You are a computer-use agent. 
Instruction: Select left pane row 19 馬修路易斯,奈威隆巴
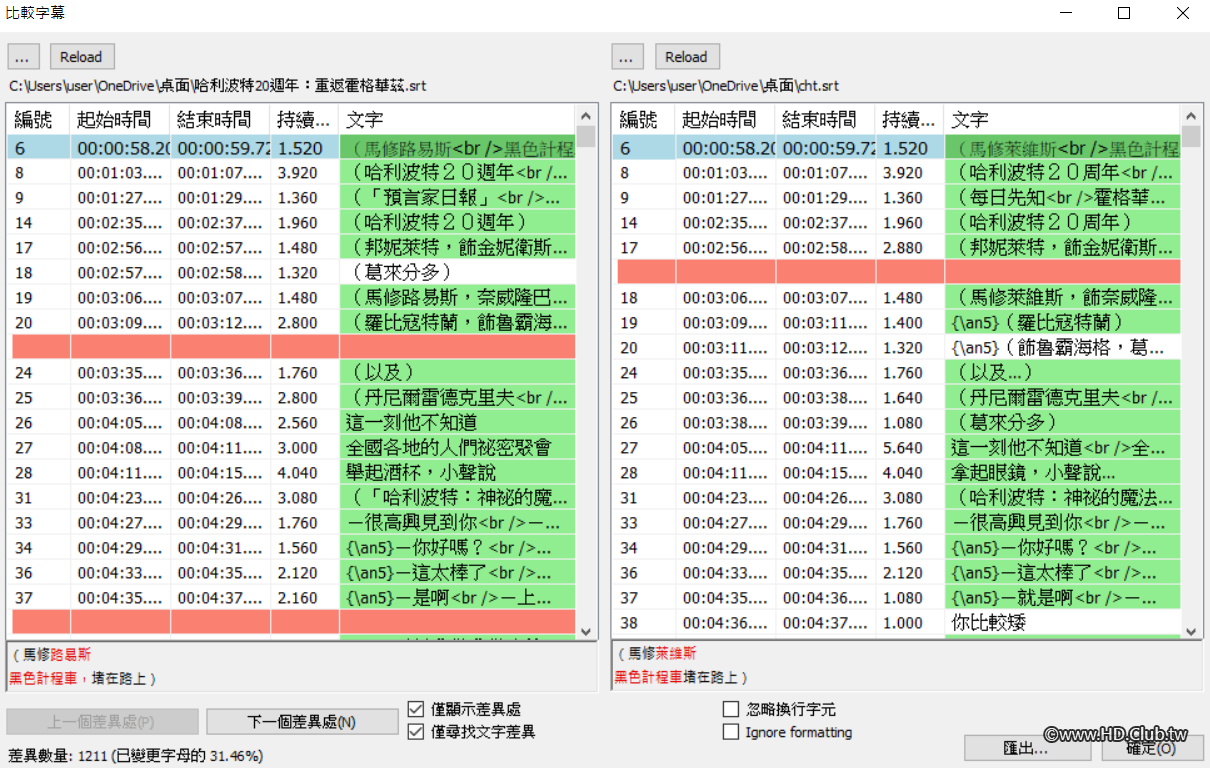pyautogui.click(x=292, y=297)
